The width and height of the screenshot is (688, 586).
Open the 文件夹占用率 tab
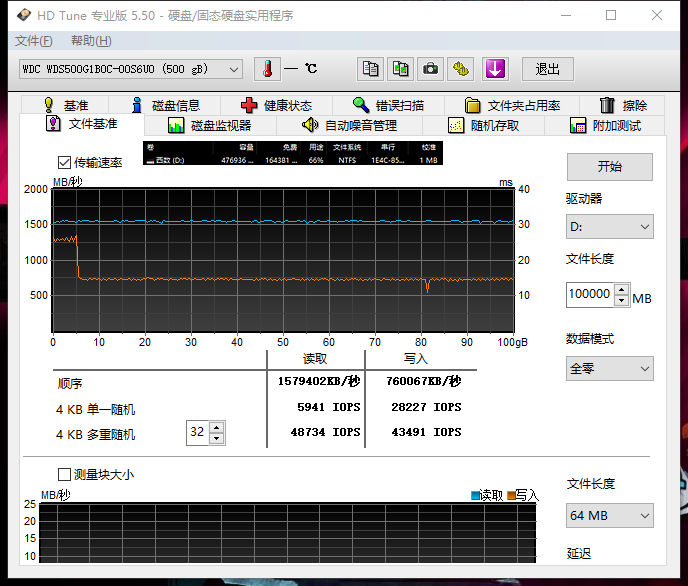[x=512, y=105]
